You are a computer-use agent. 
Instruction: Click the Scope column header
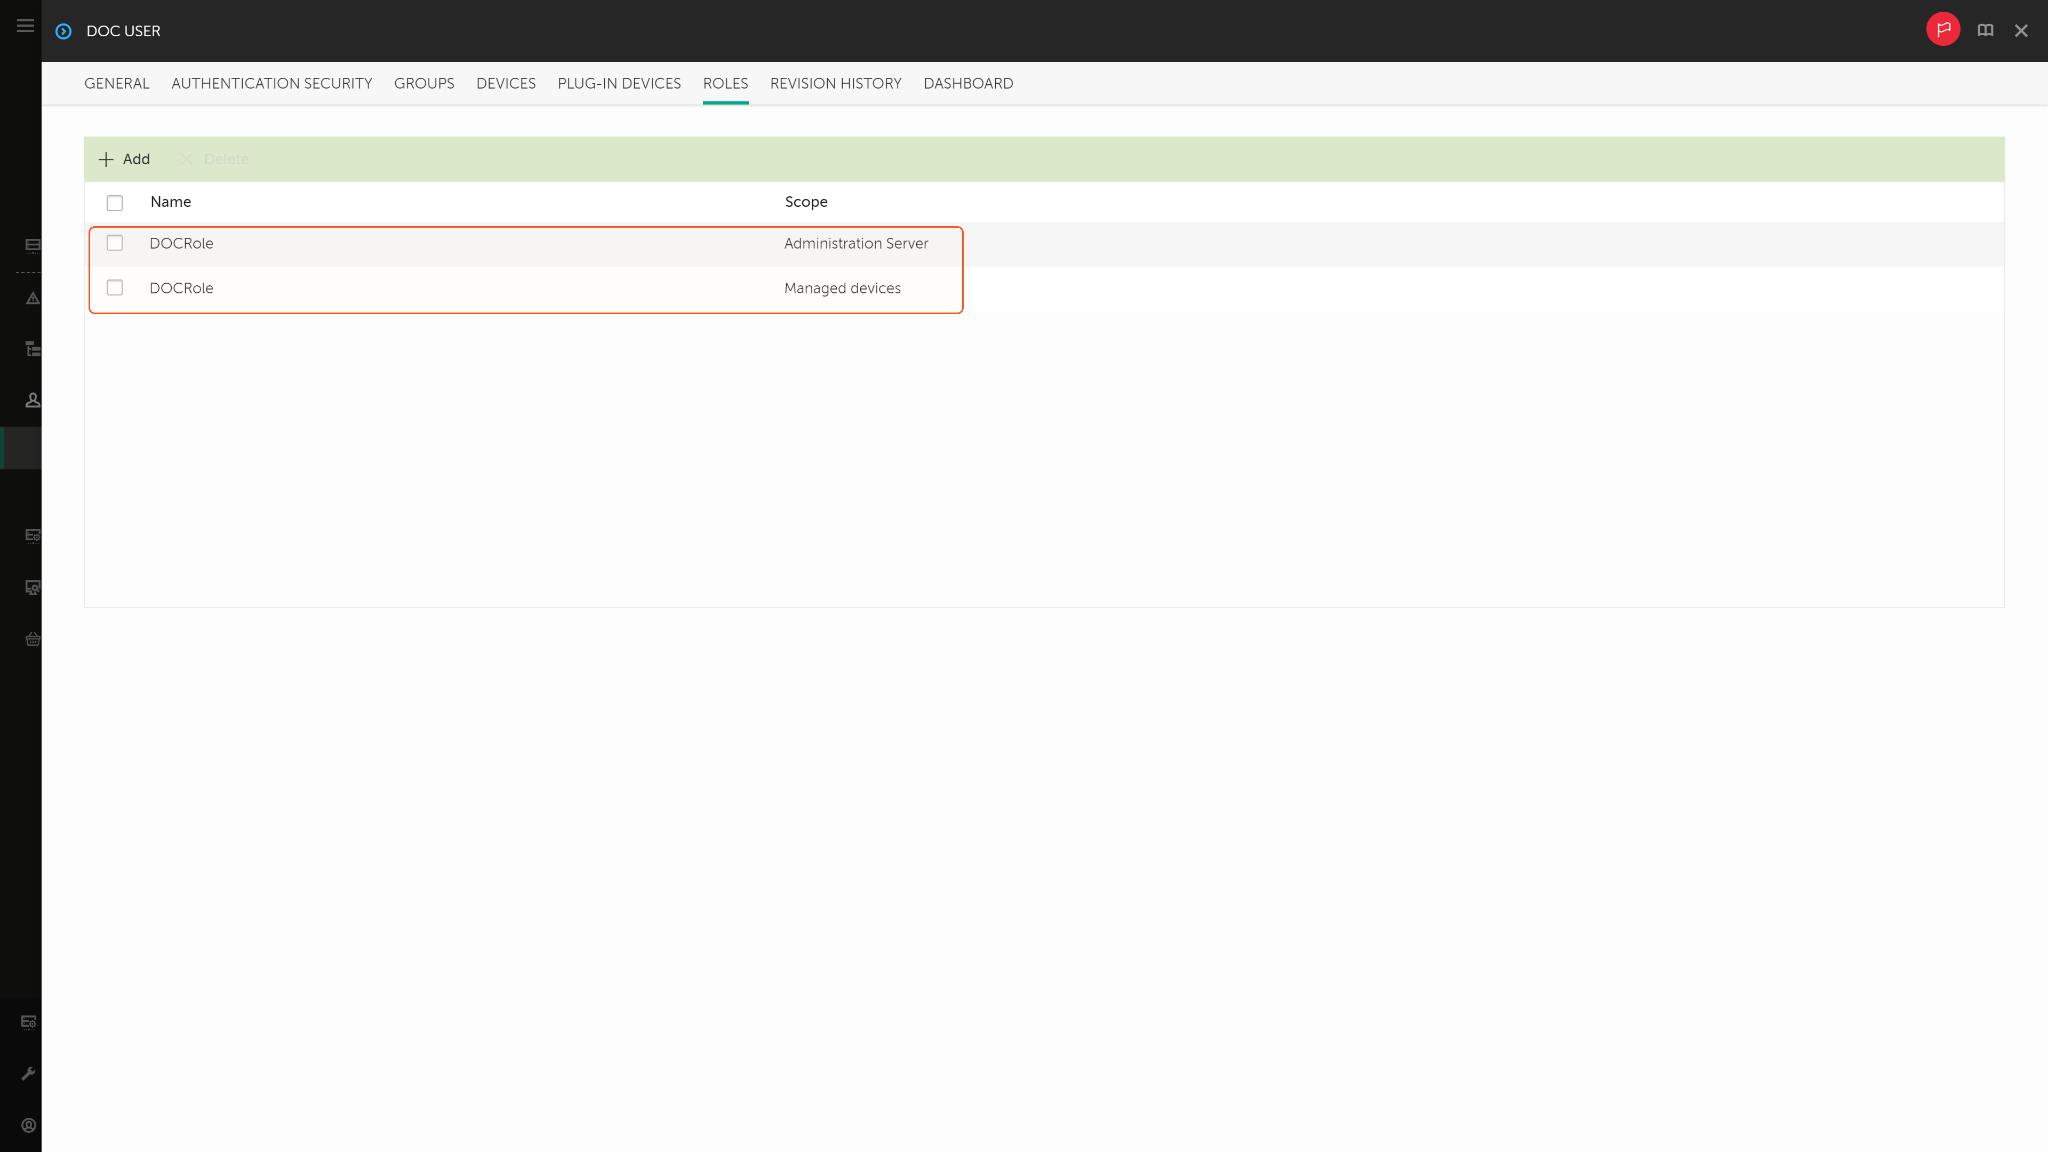[x=805, y=202]
